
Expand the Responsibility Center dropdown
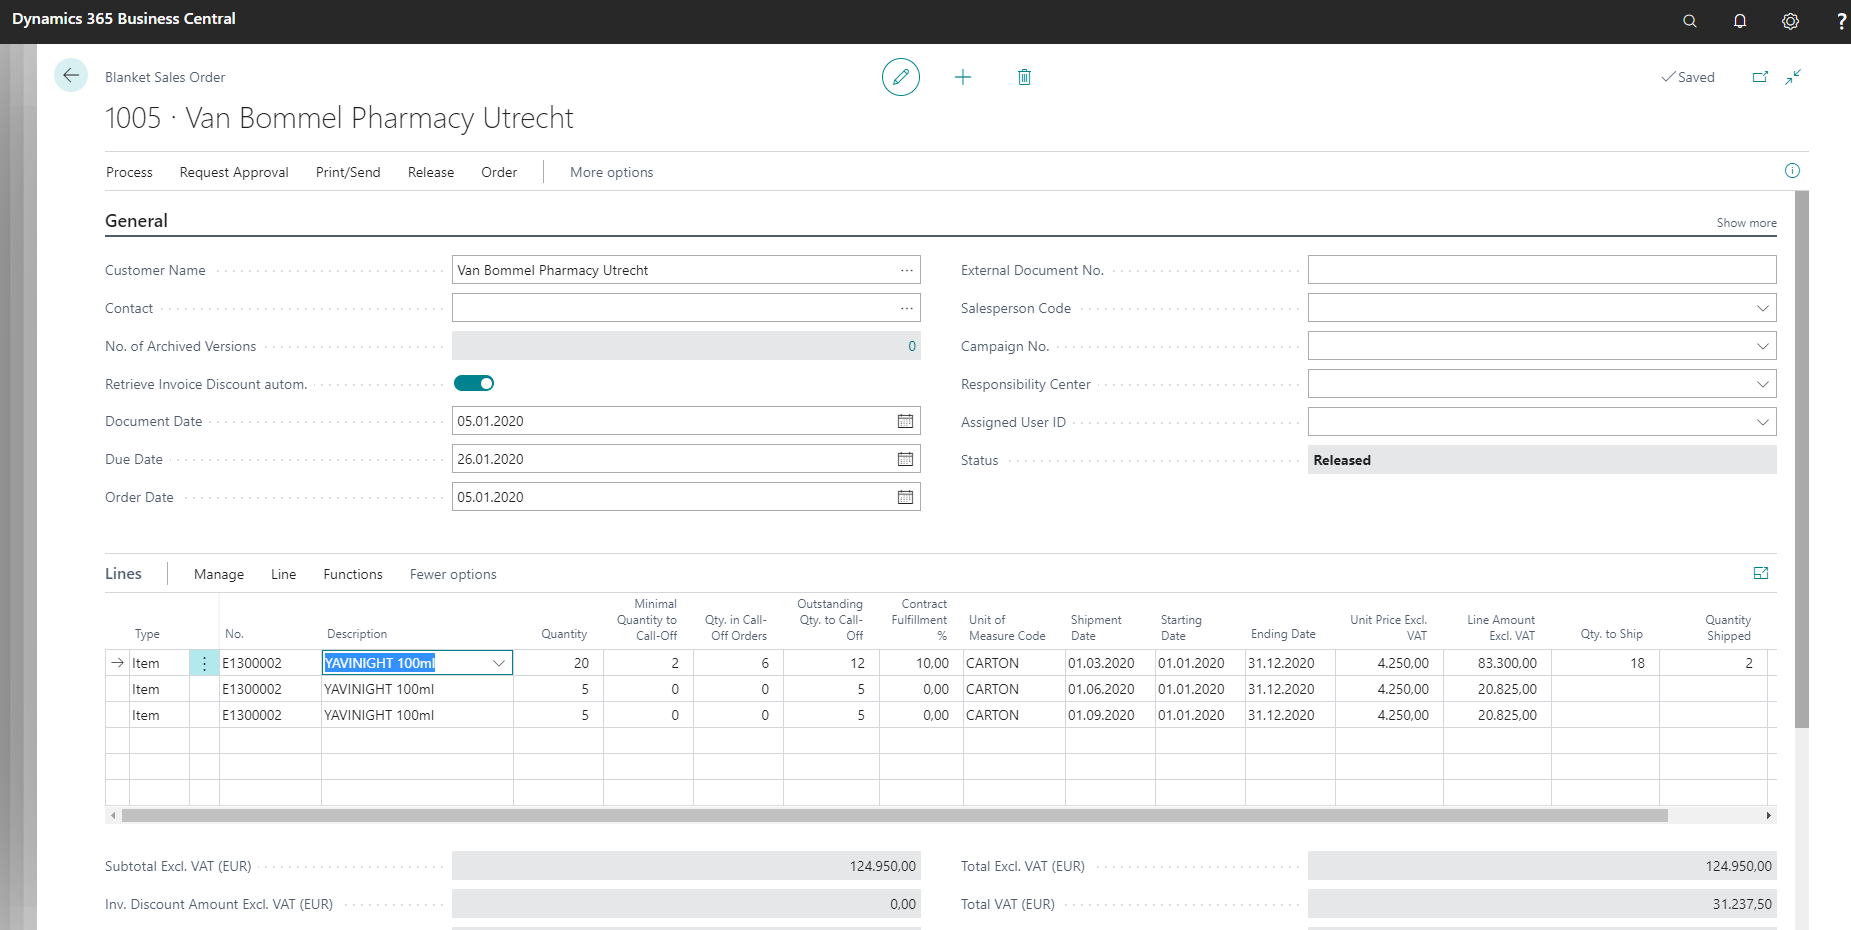[1762, 384]
